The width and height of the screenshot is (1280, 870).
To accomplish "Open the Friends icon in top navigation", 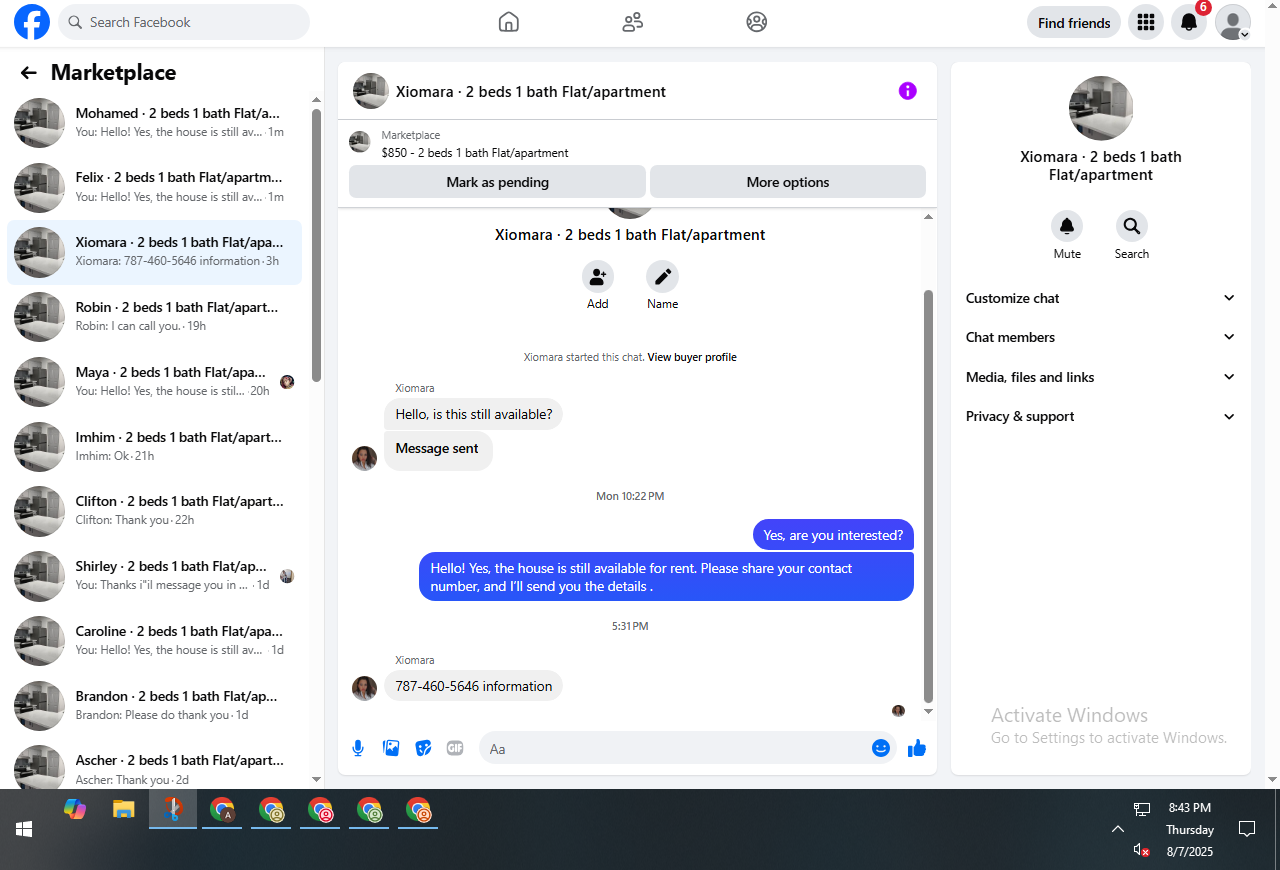I will pos(633,22).
